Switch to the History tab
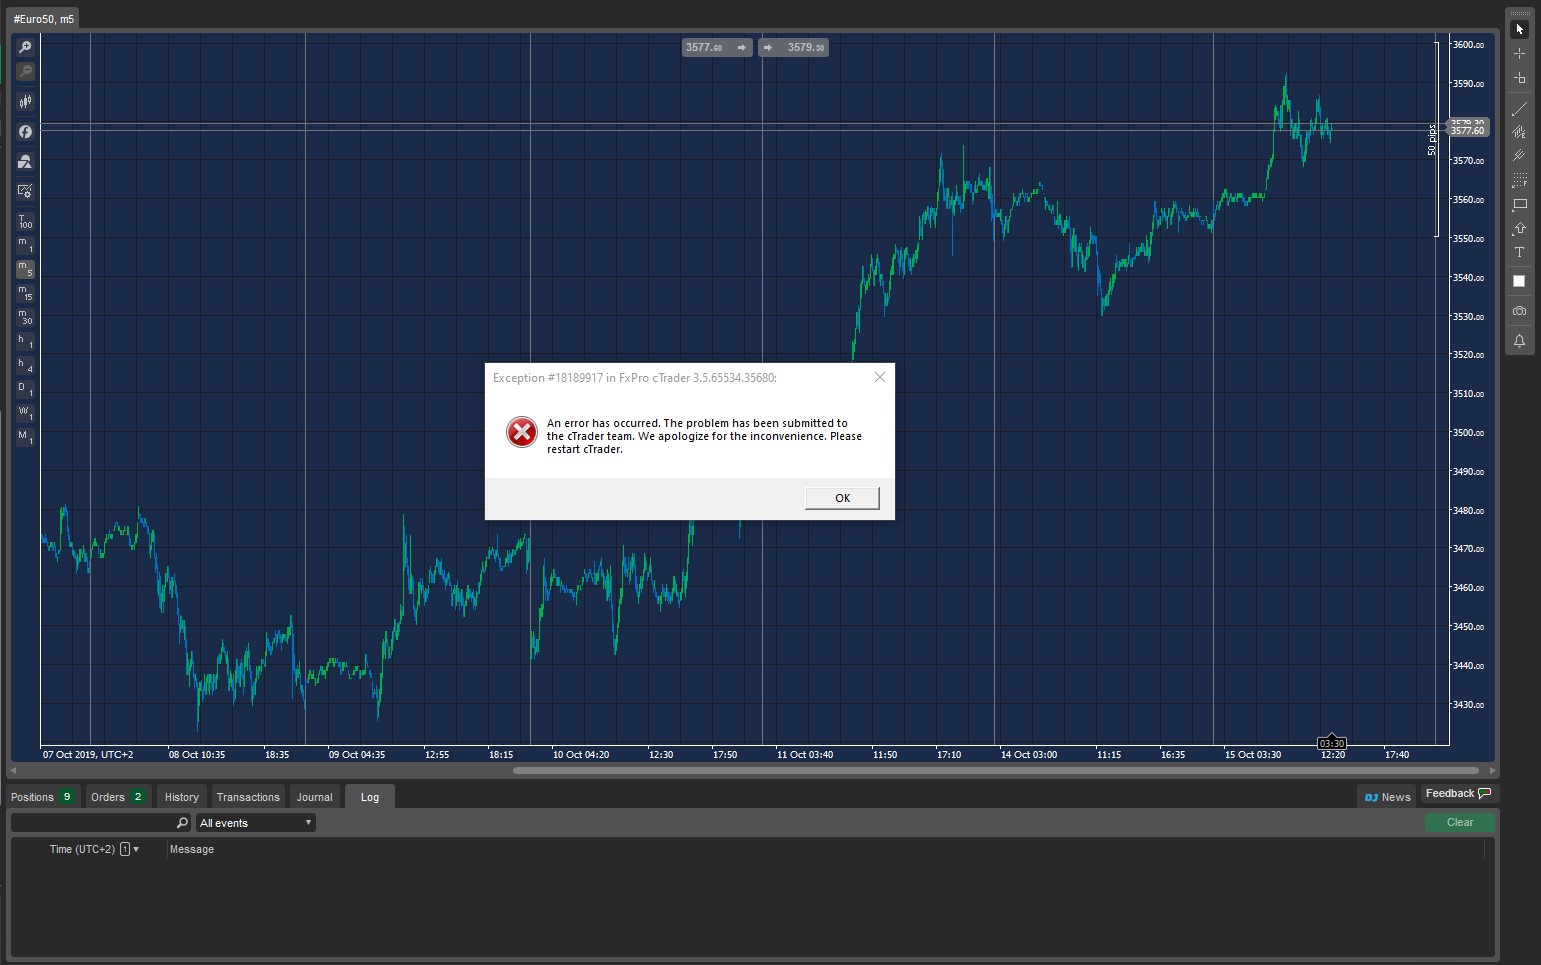This screenshot has height=965, width=1541. 182,797
